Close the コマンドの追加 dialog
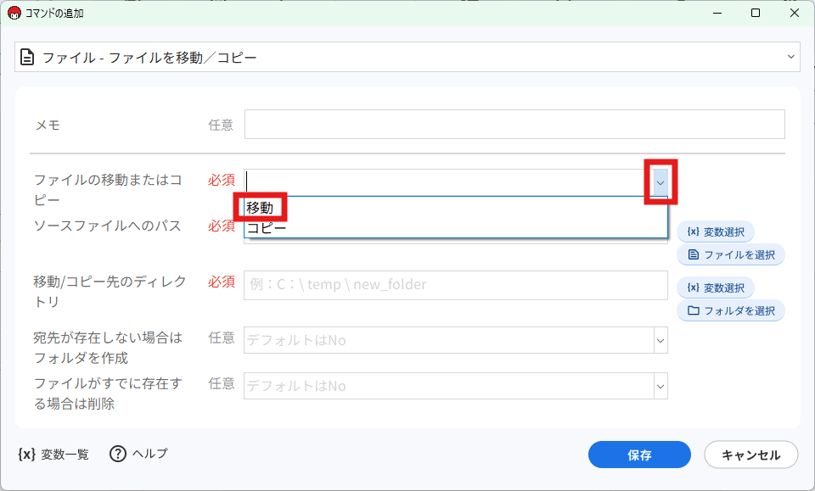The image size is (815, 491). (794, 13)
